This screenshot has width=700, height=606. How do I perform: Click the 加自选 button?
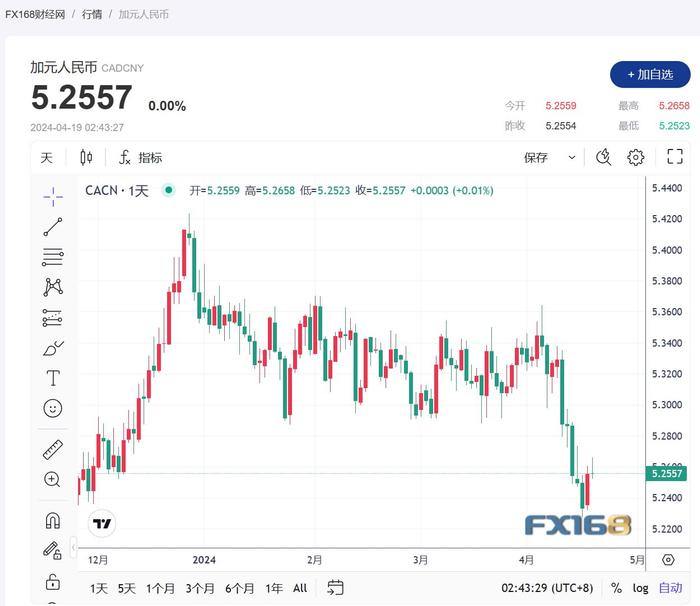click(650, 74)
